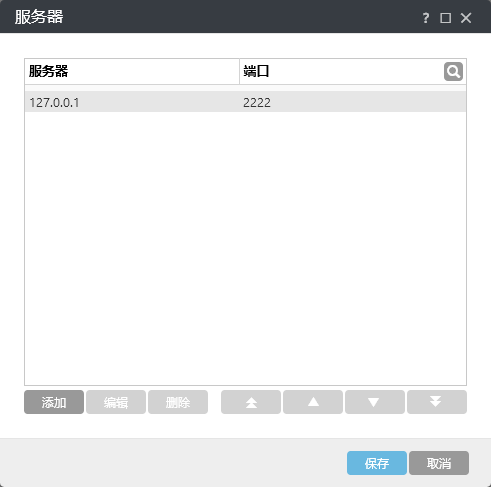This screenshot has width=491, height=487.
Task: Click the divider between 服务器 and 端口 headers
Action: coord(239,71)
